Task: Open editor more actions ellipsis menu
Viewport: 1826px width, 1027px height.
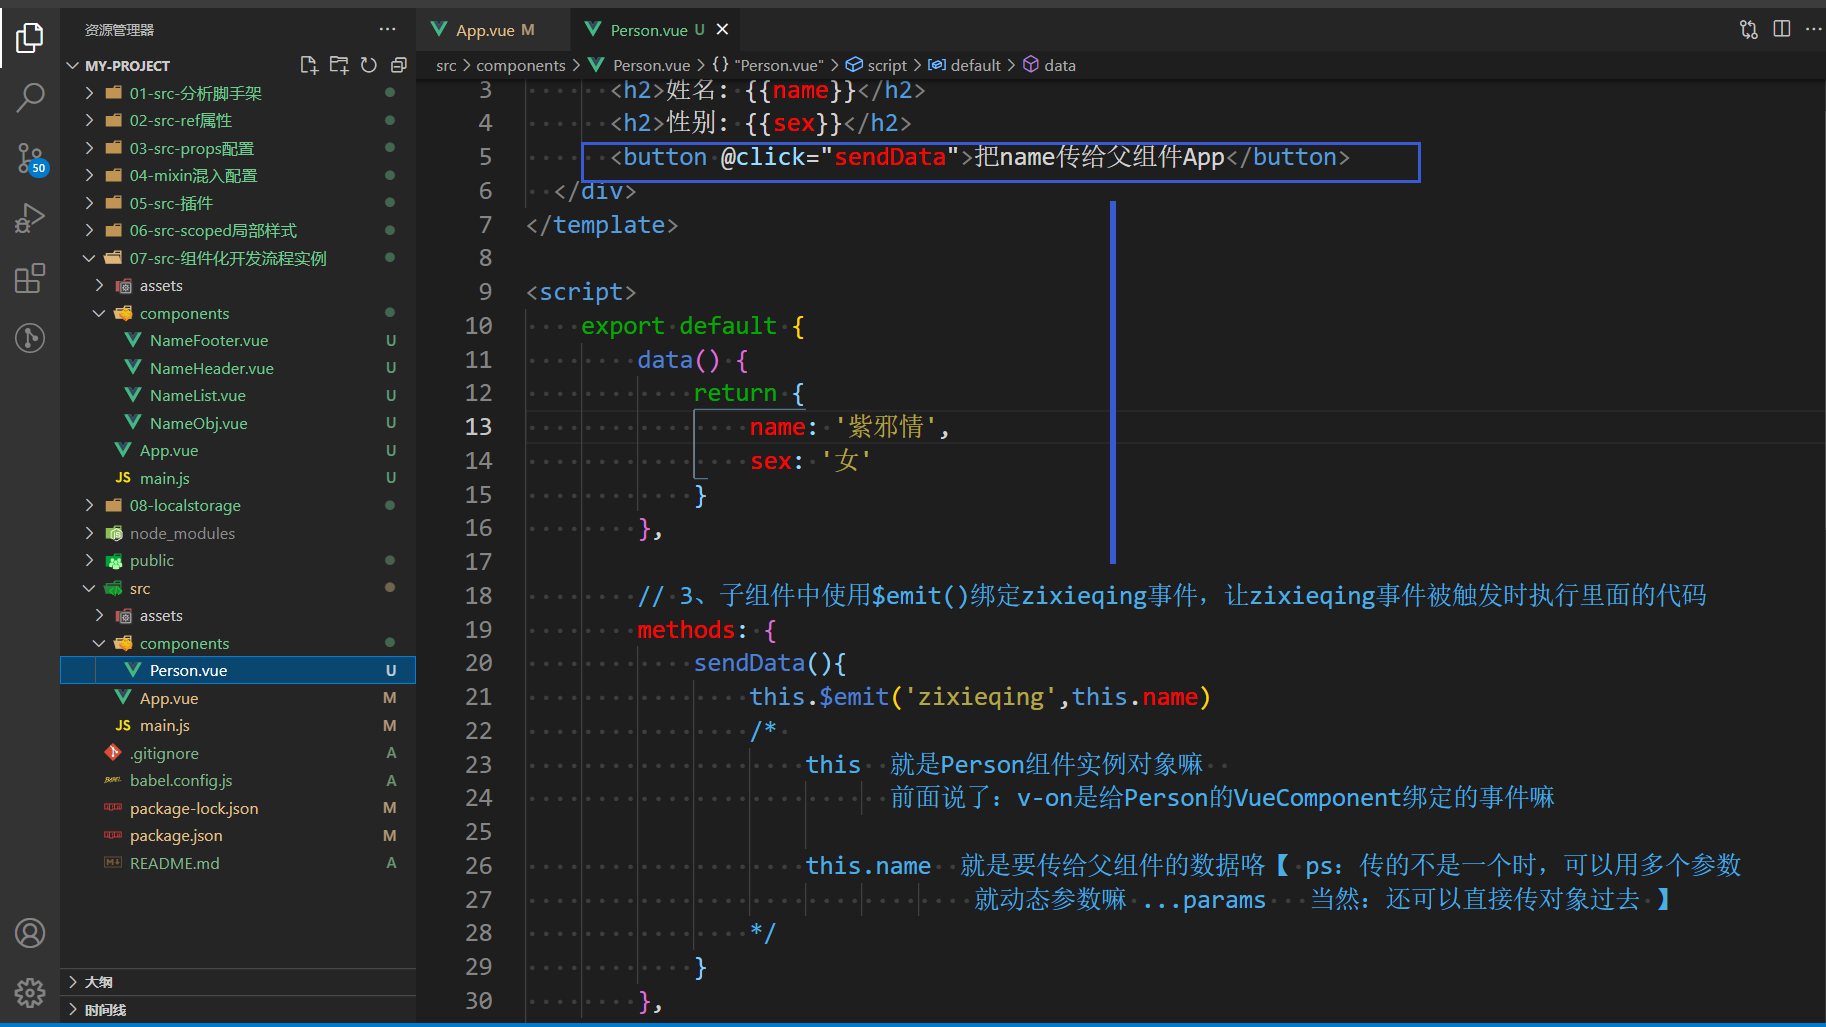Action: (1813, 29)
